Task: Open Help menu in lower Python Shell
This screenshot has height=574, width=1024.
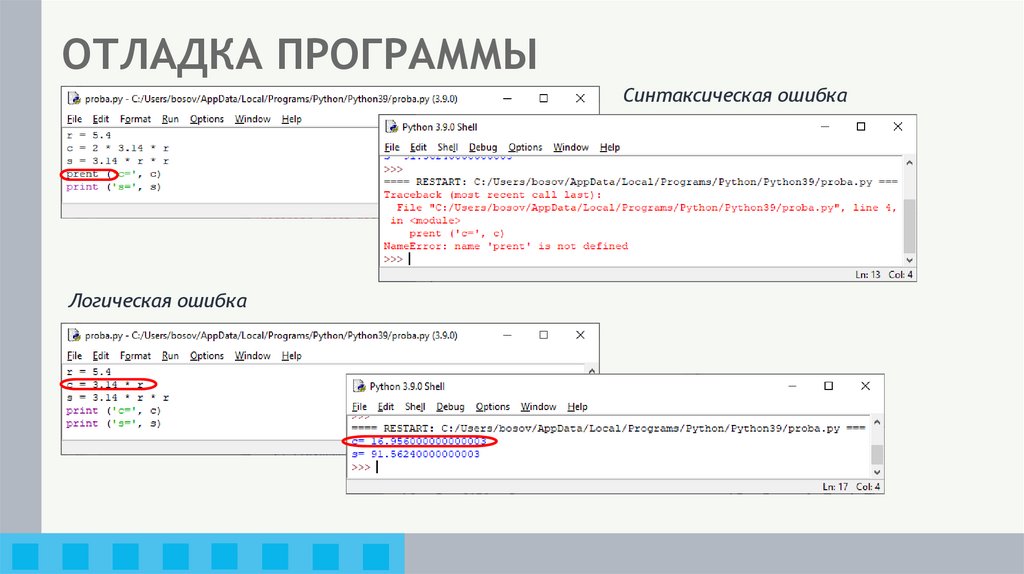Action: click(x=577, y=407)
